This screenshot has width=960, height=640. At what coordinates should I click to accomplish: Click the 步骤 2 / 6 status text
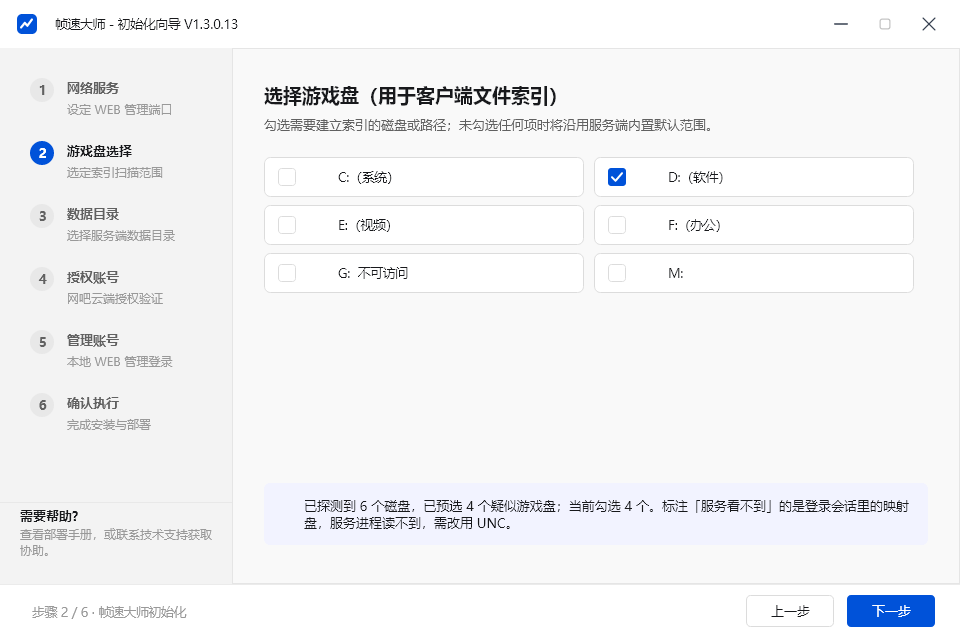pyautogui.click(x=109, y=612)
